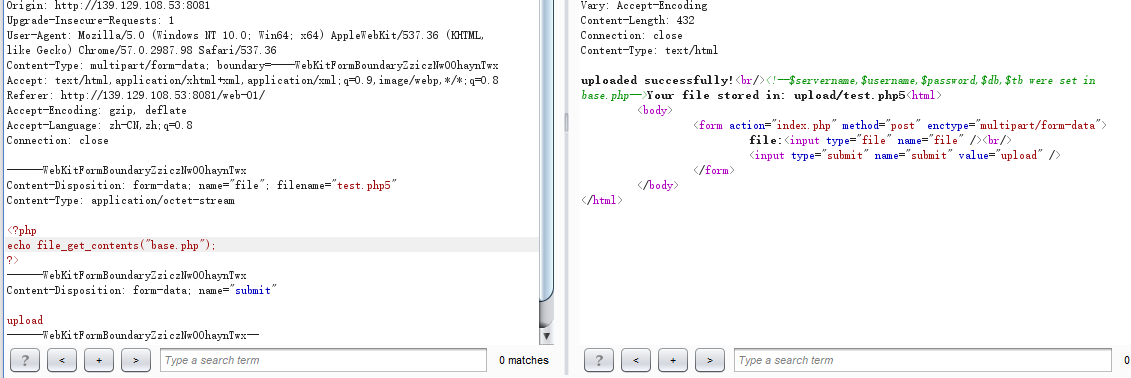The width and height of the screenshot is (1131, 378).
Task: Click the Connection: close line in request
Action: point(58,141)
